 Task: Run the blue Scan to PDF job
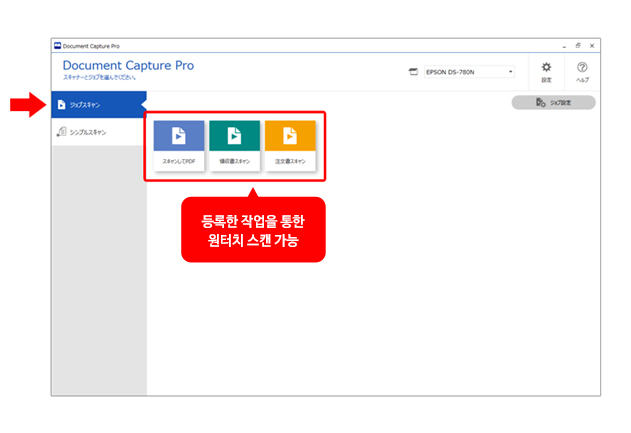pos(179,146)
